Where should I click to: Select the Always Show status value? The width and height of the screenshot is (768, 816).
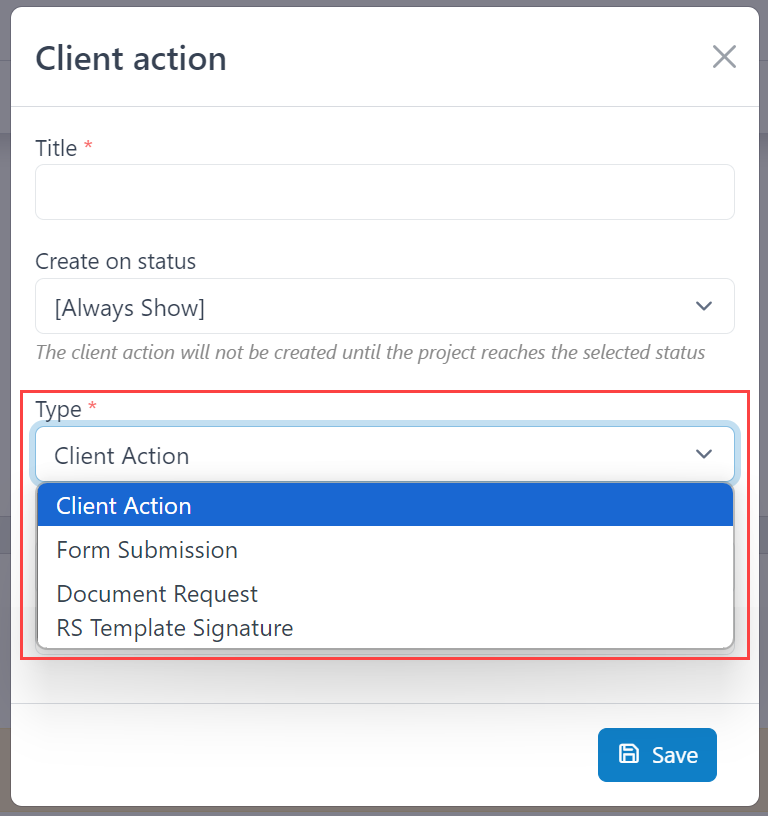128,308
